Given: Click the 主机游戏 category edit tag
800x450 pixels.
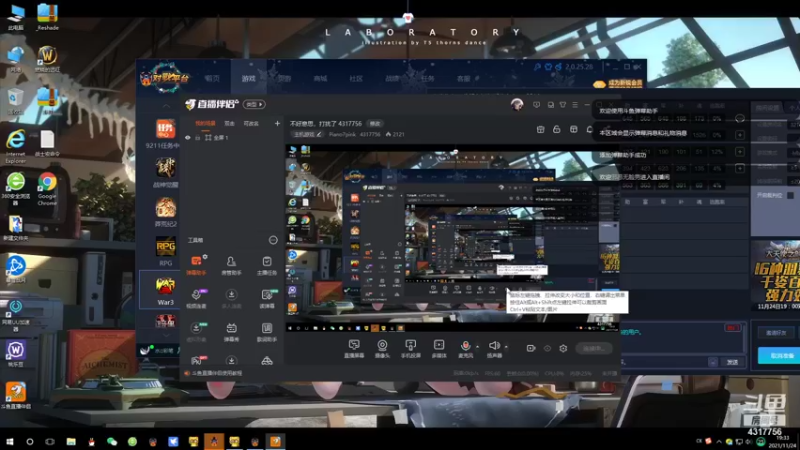Looking at the screenshot, I should [308, 135].
